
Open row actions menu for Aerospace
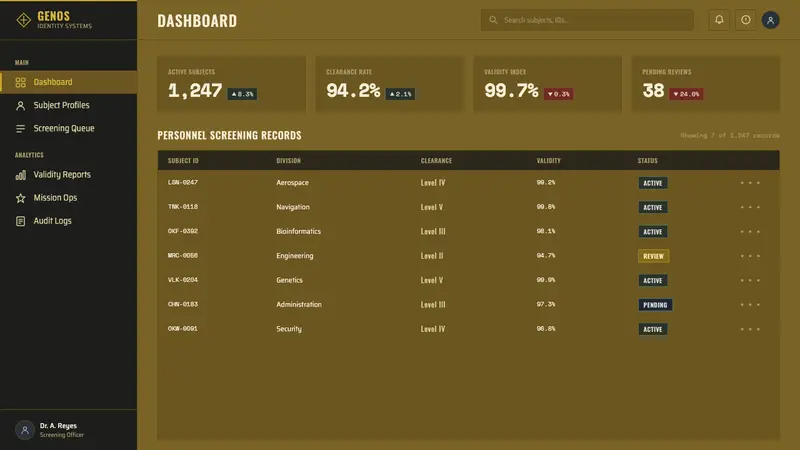click(750, 183)
